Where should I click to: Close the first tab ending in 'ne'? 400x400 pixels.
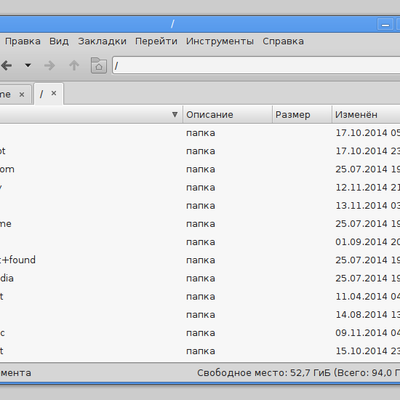point(22,95)
